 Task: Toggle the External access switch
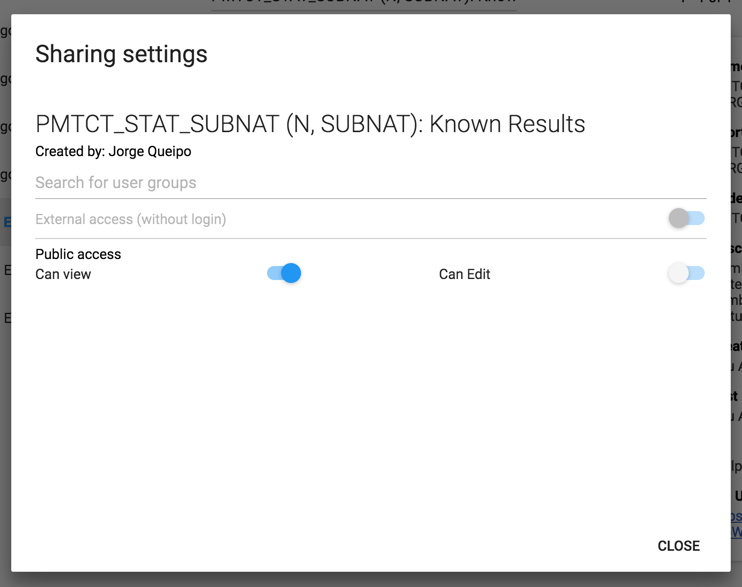686,218
